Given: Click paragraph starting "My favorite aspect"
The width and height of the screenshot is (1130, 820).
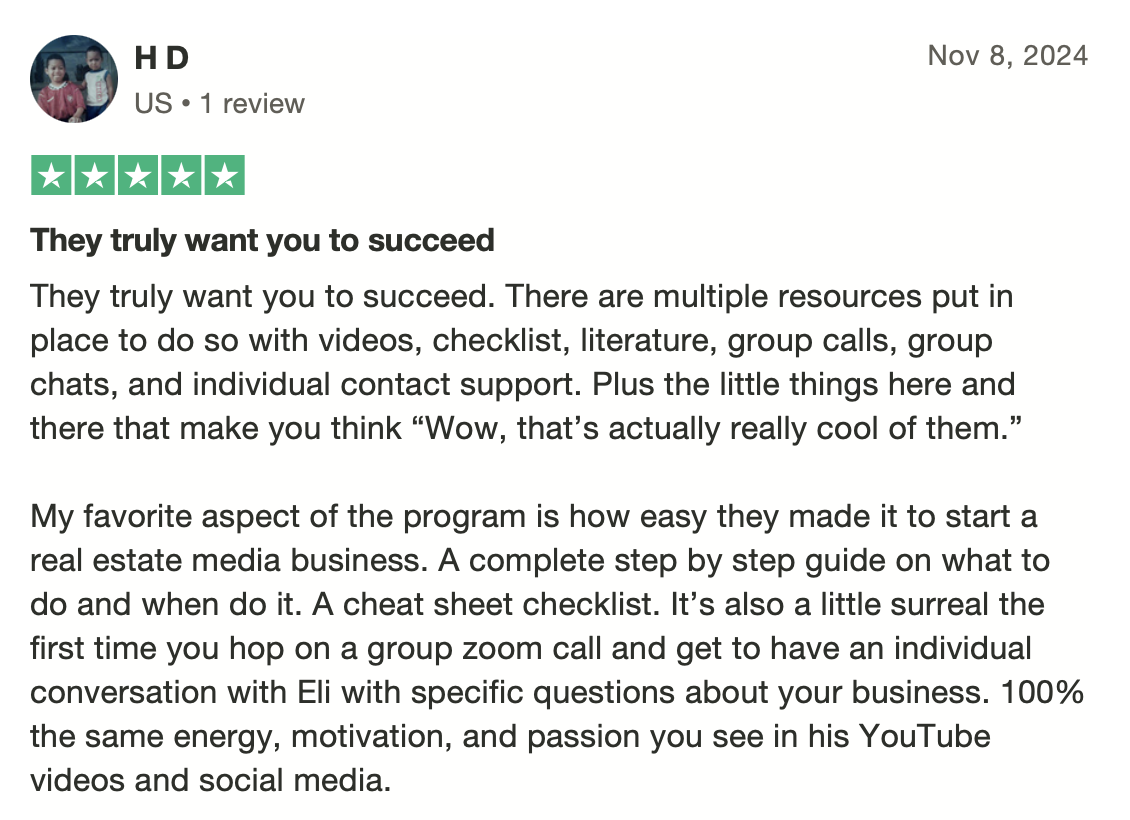Looking at the screenshot, I should [x=556, y=649].
